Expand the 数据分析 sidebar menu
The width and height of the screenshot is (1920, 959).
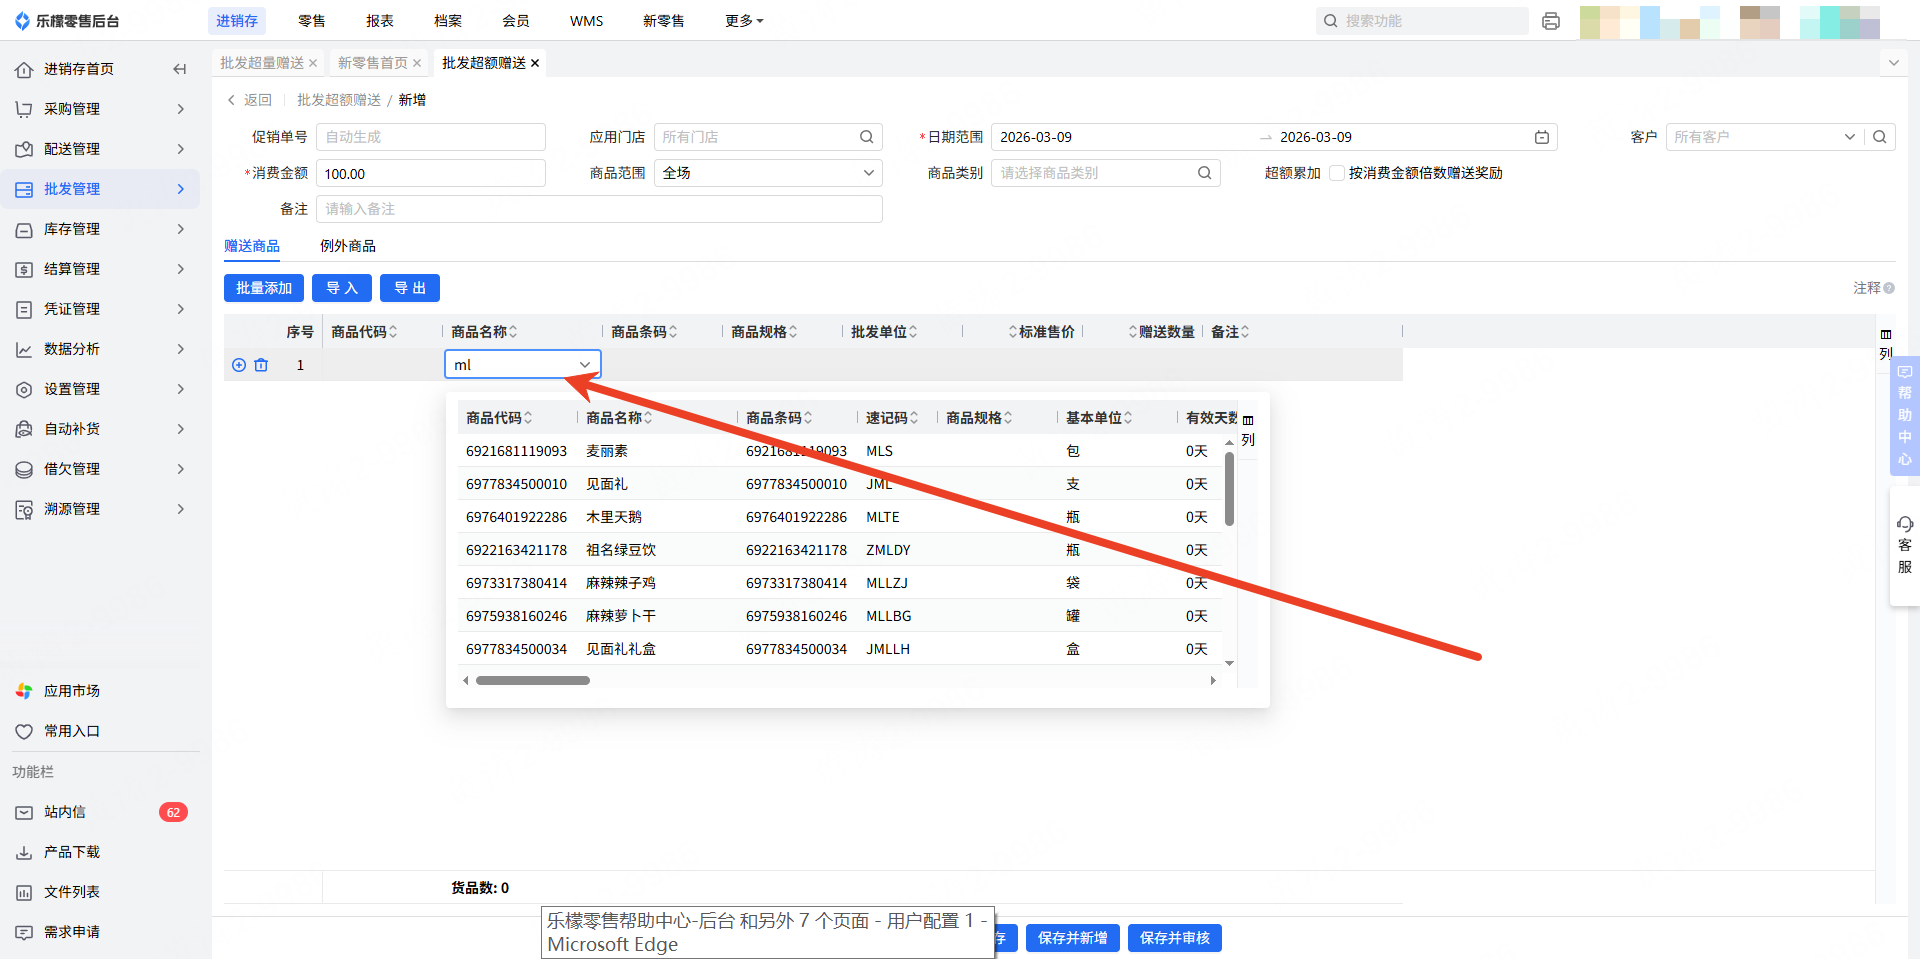(181, 349)
